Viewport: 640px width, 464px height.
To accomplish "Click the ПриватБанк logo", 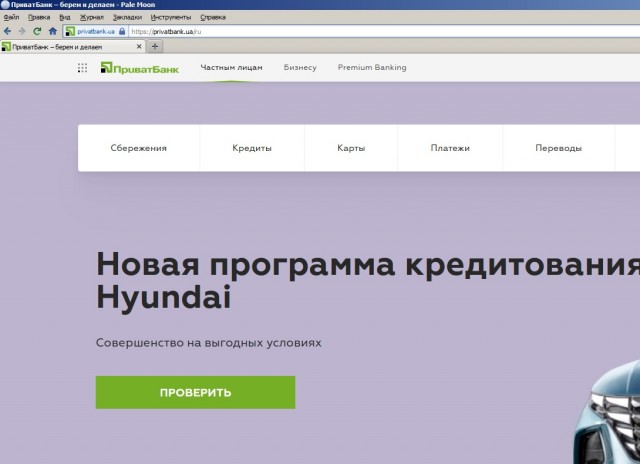I will [140, 68].
